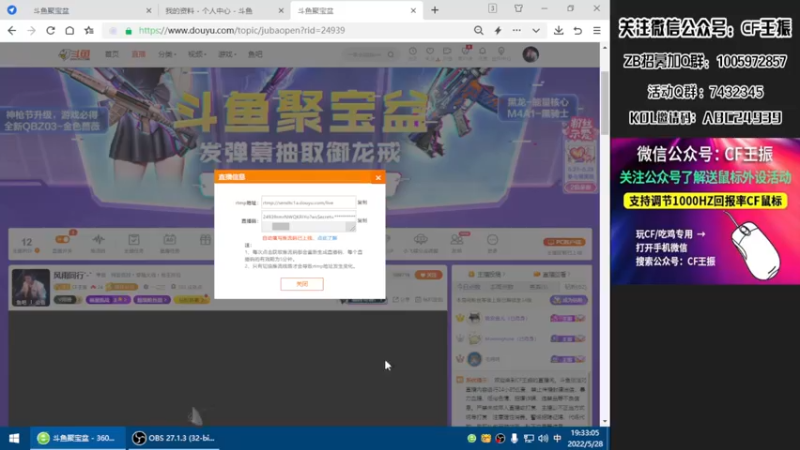Click the microphone tray icon
This screenshot has height=450, width=800.
(514, 438)
